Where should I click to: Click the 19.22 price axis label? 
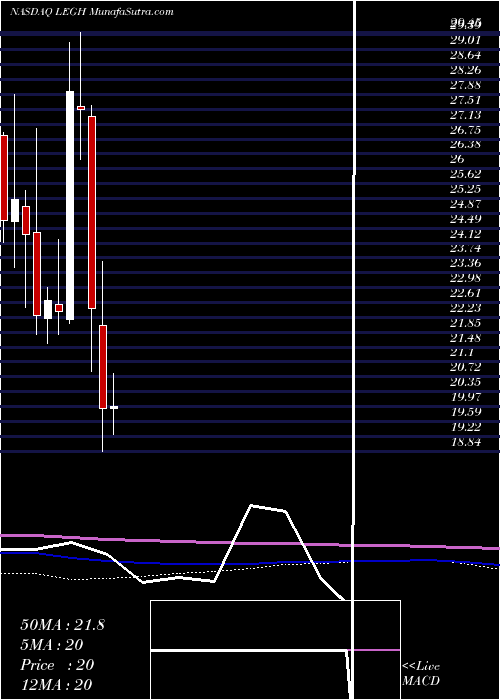click(465, 426)
